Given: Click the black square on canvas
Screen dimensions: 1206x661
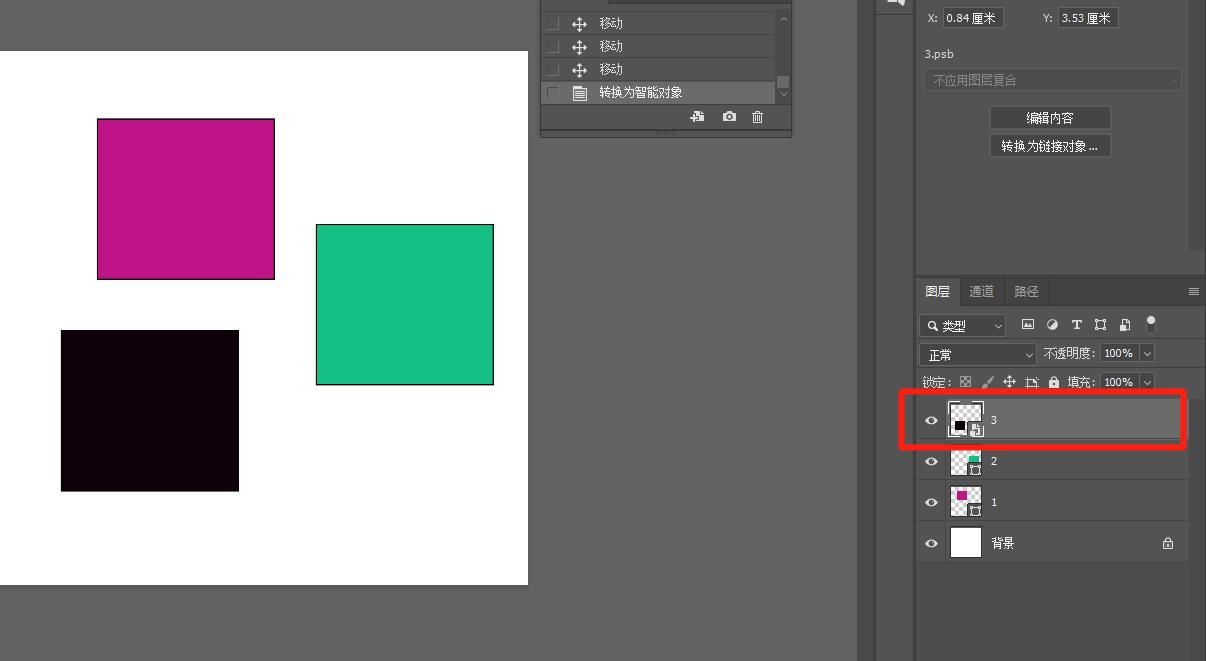Looking at the screenshot, I should pos(150,411).
